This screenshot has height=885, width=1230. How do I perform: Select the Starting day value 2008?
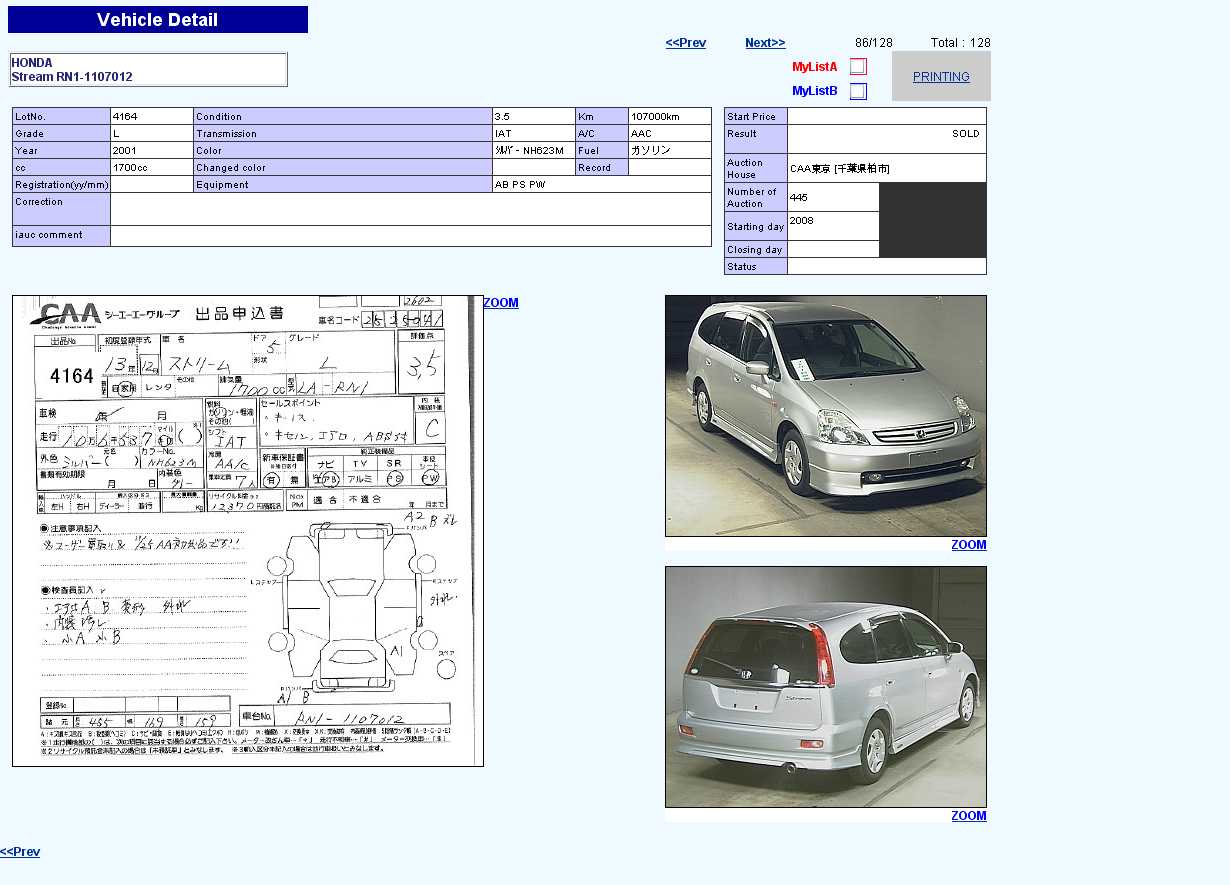tap(801, 220)
